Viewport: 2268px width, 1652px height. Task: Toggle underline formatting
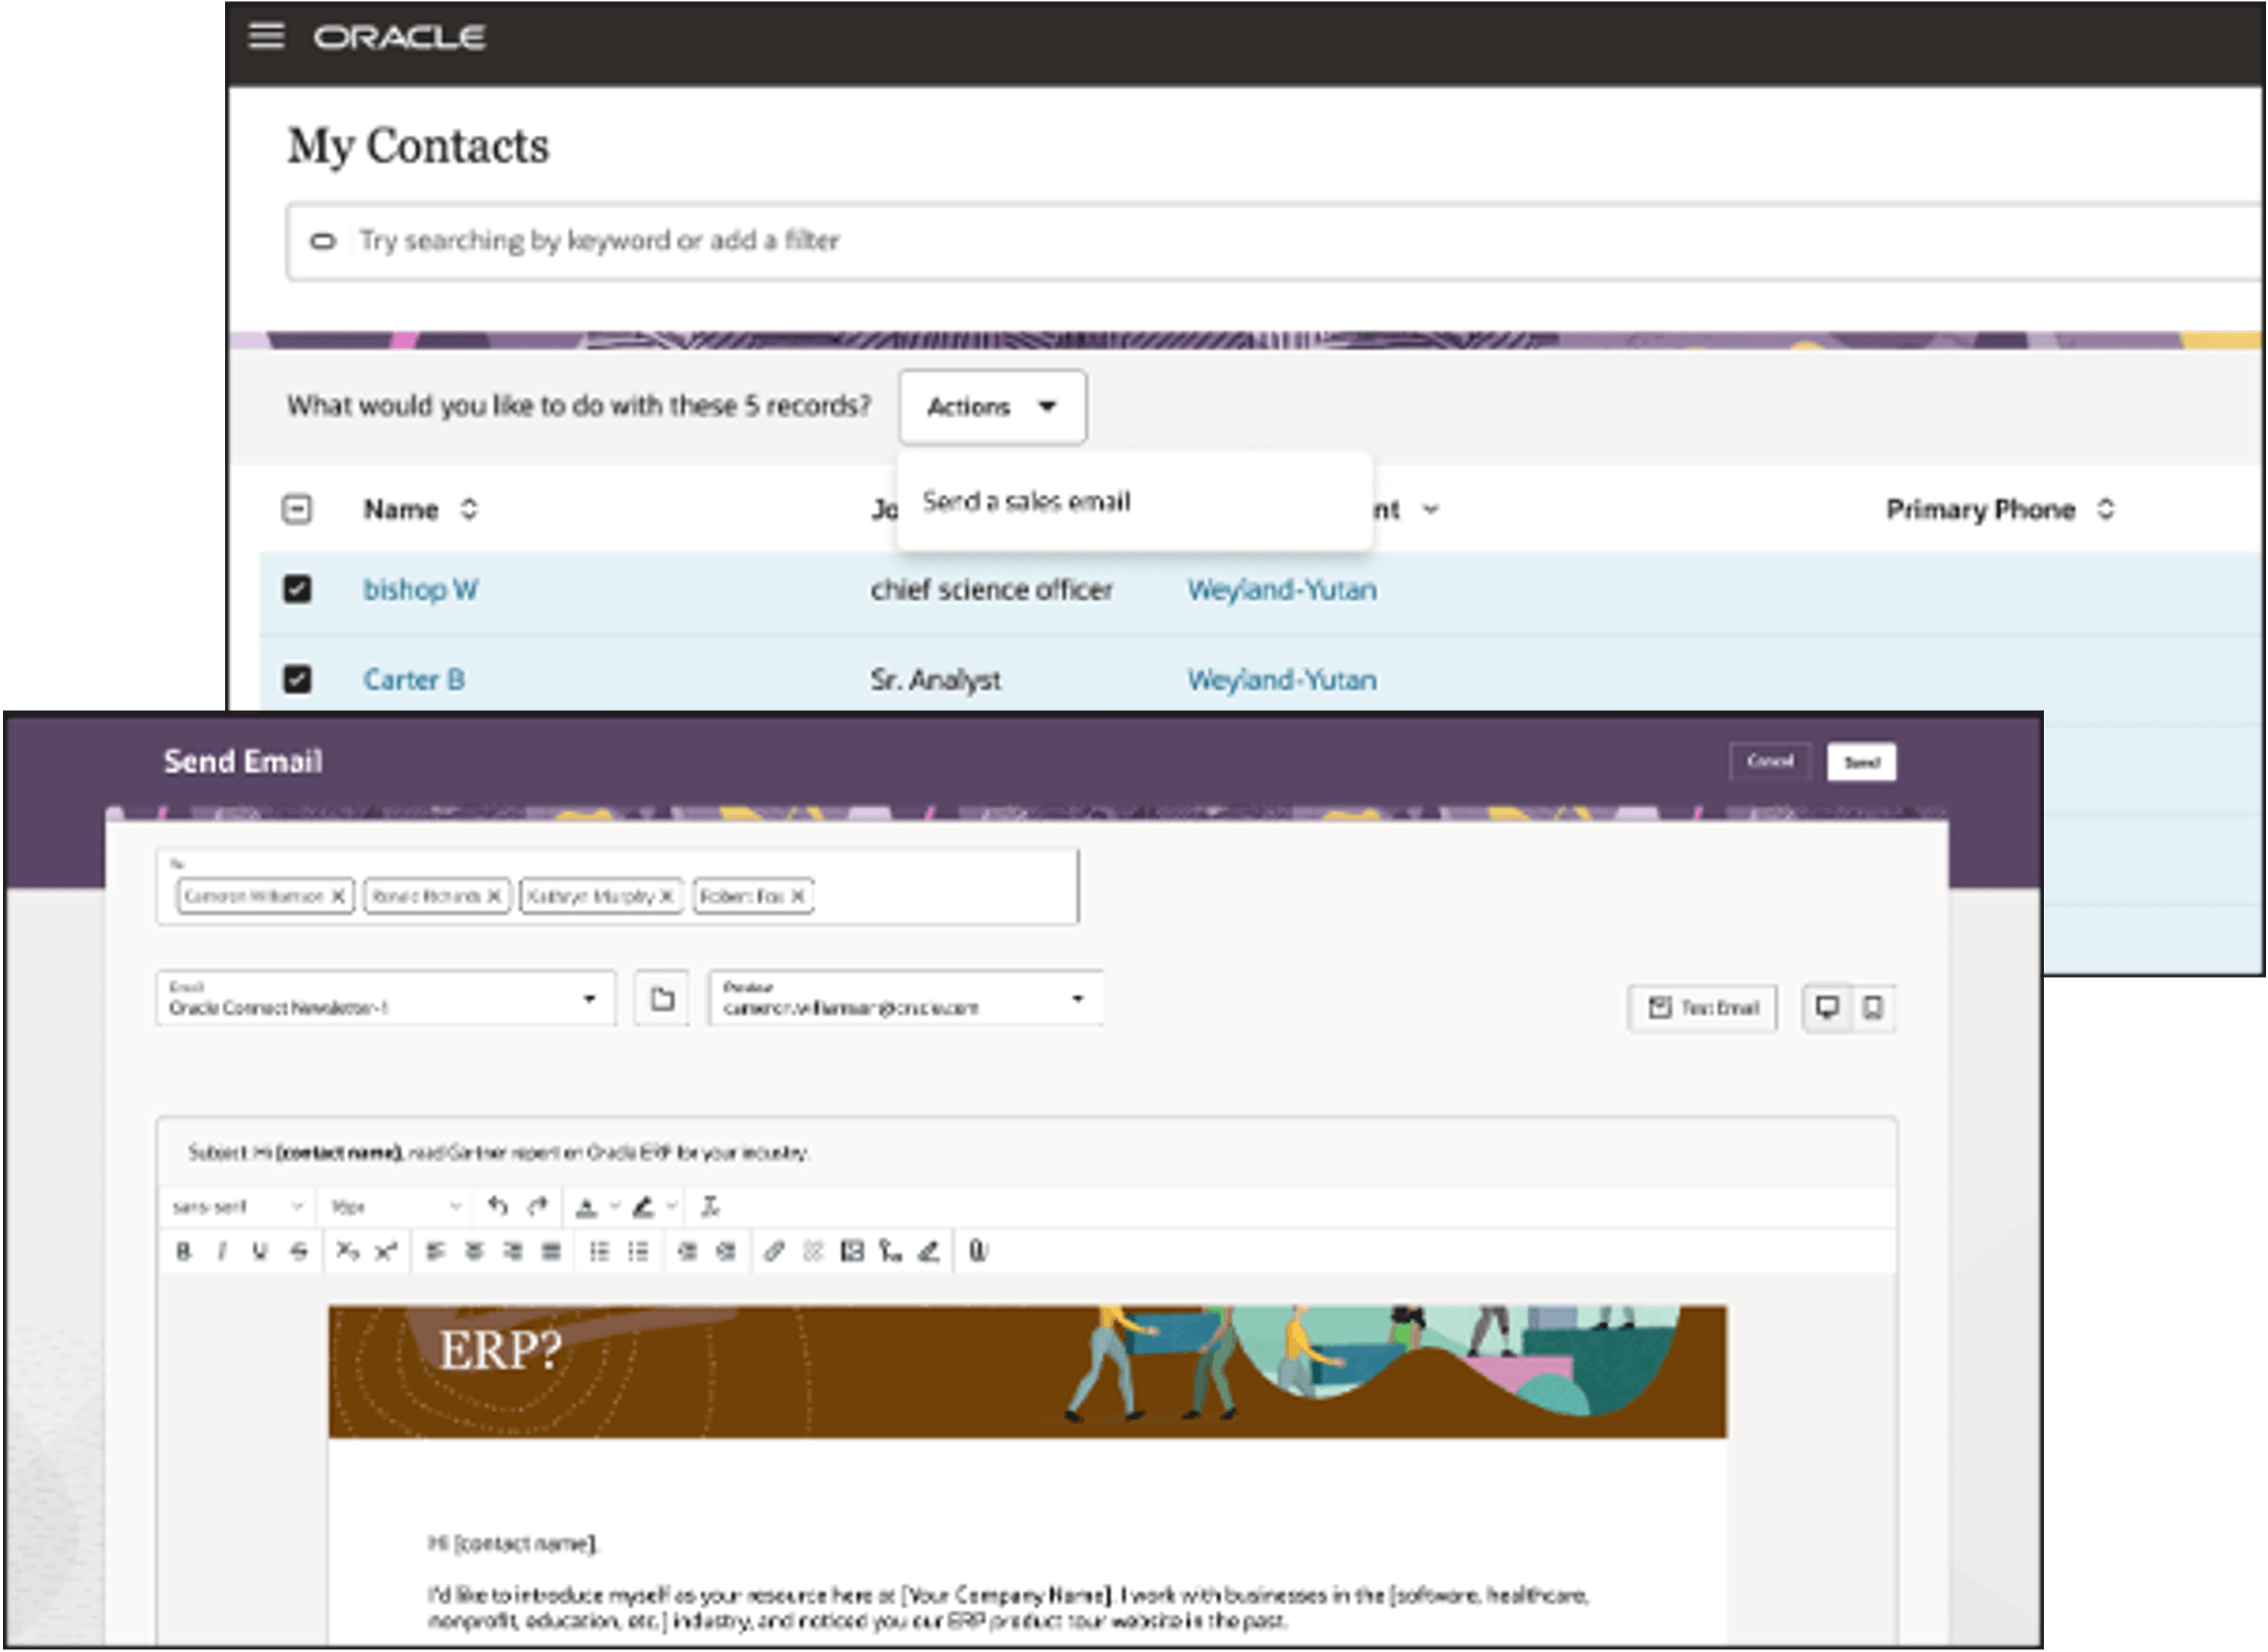point(260,1251)
